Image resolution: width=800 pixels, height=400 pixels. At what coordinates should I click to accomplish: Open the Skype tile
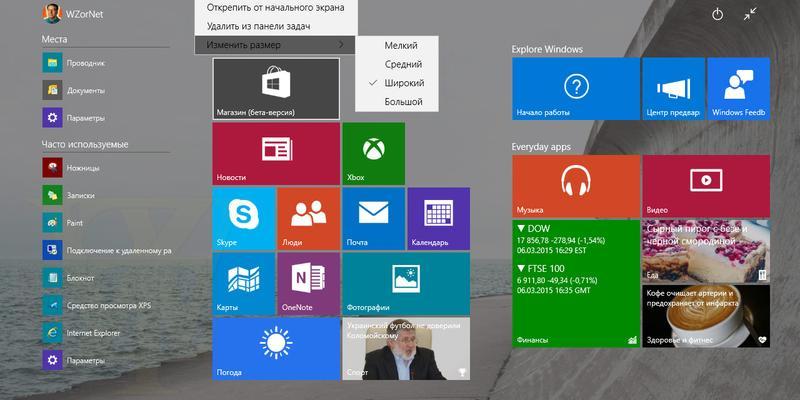point(243,218)
